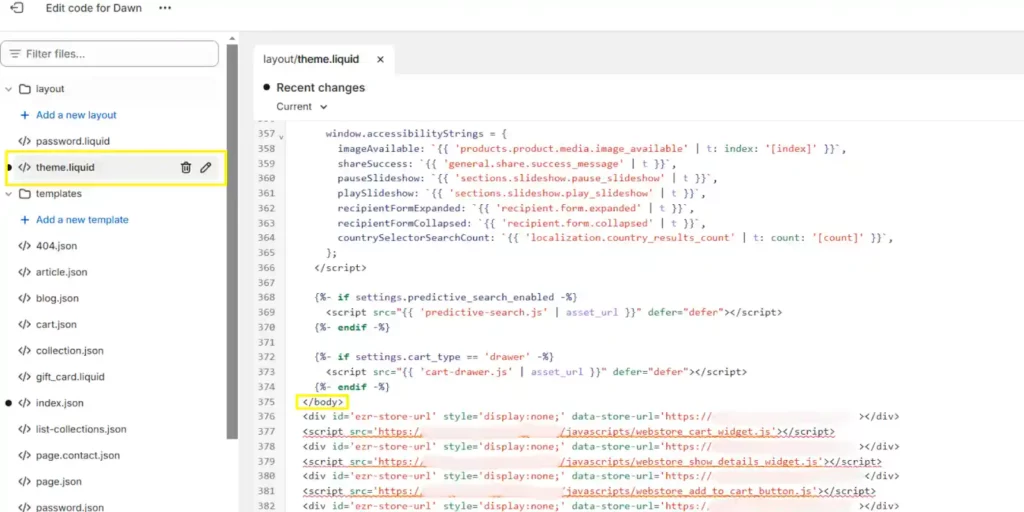Click the templates folder icon
The height and width of the screenshot is (512, 1024).
coord(25,194)
